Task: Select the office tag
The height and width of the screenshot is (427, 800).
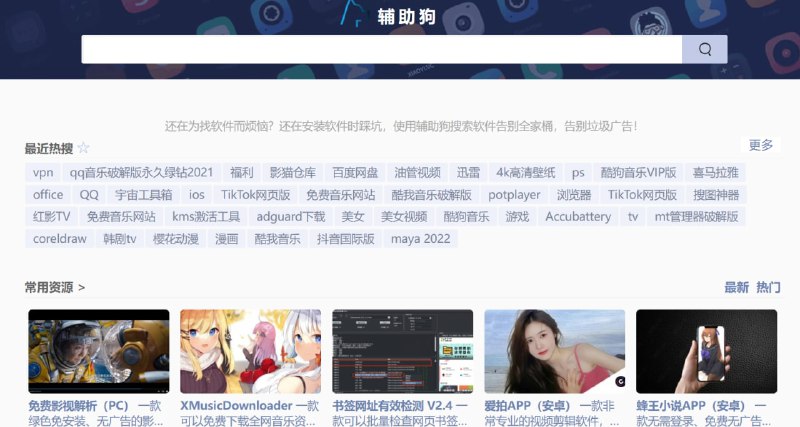Action: (48, 194)
